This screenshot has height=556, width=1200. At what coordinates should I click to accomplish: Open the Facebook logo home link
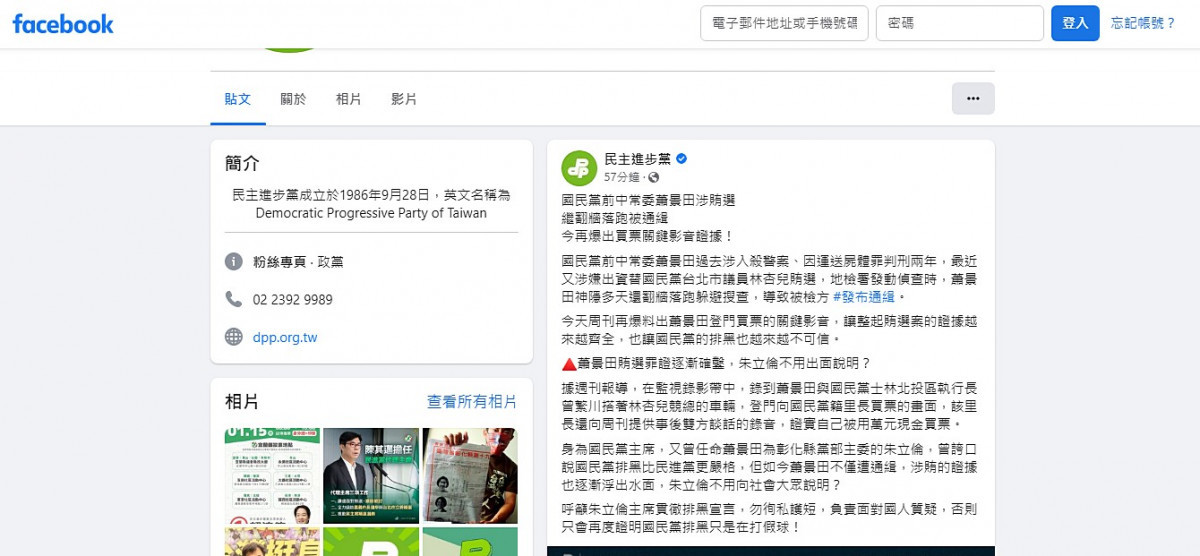(63, 23)
